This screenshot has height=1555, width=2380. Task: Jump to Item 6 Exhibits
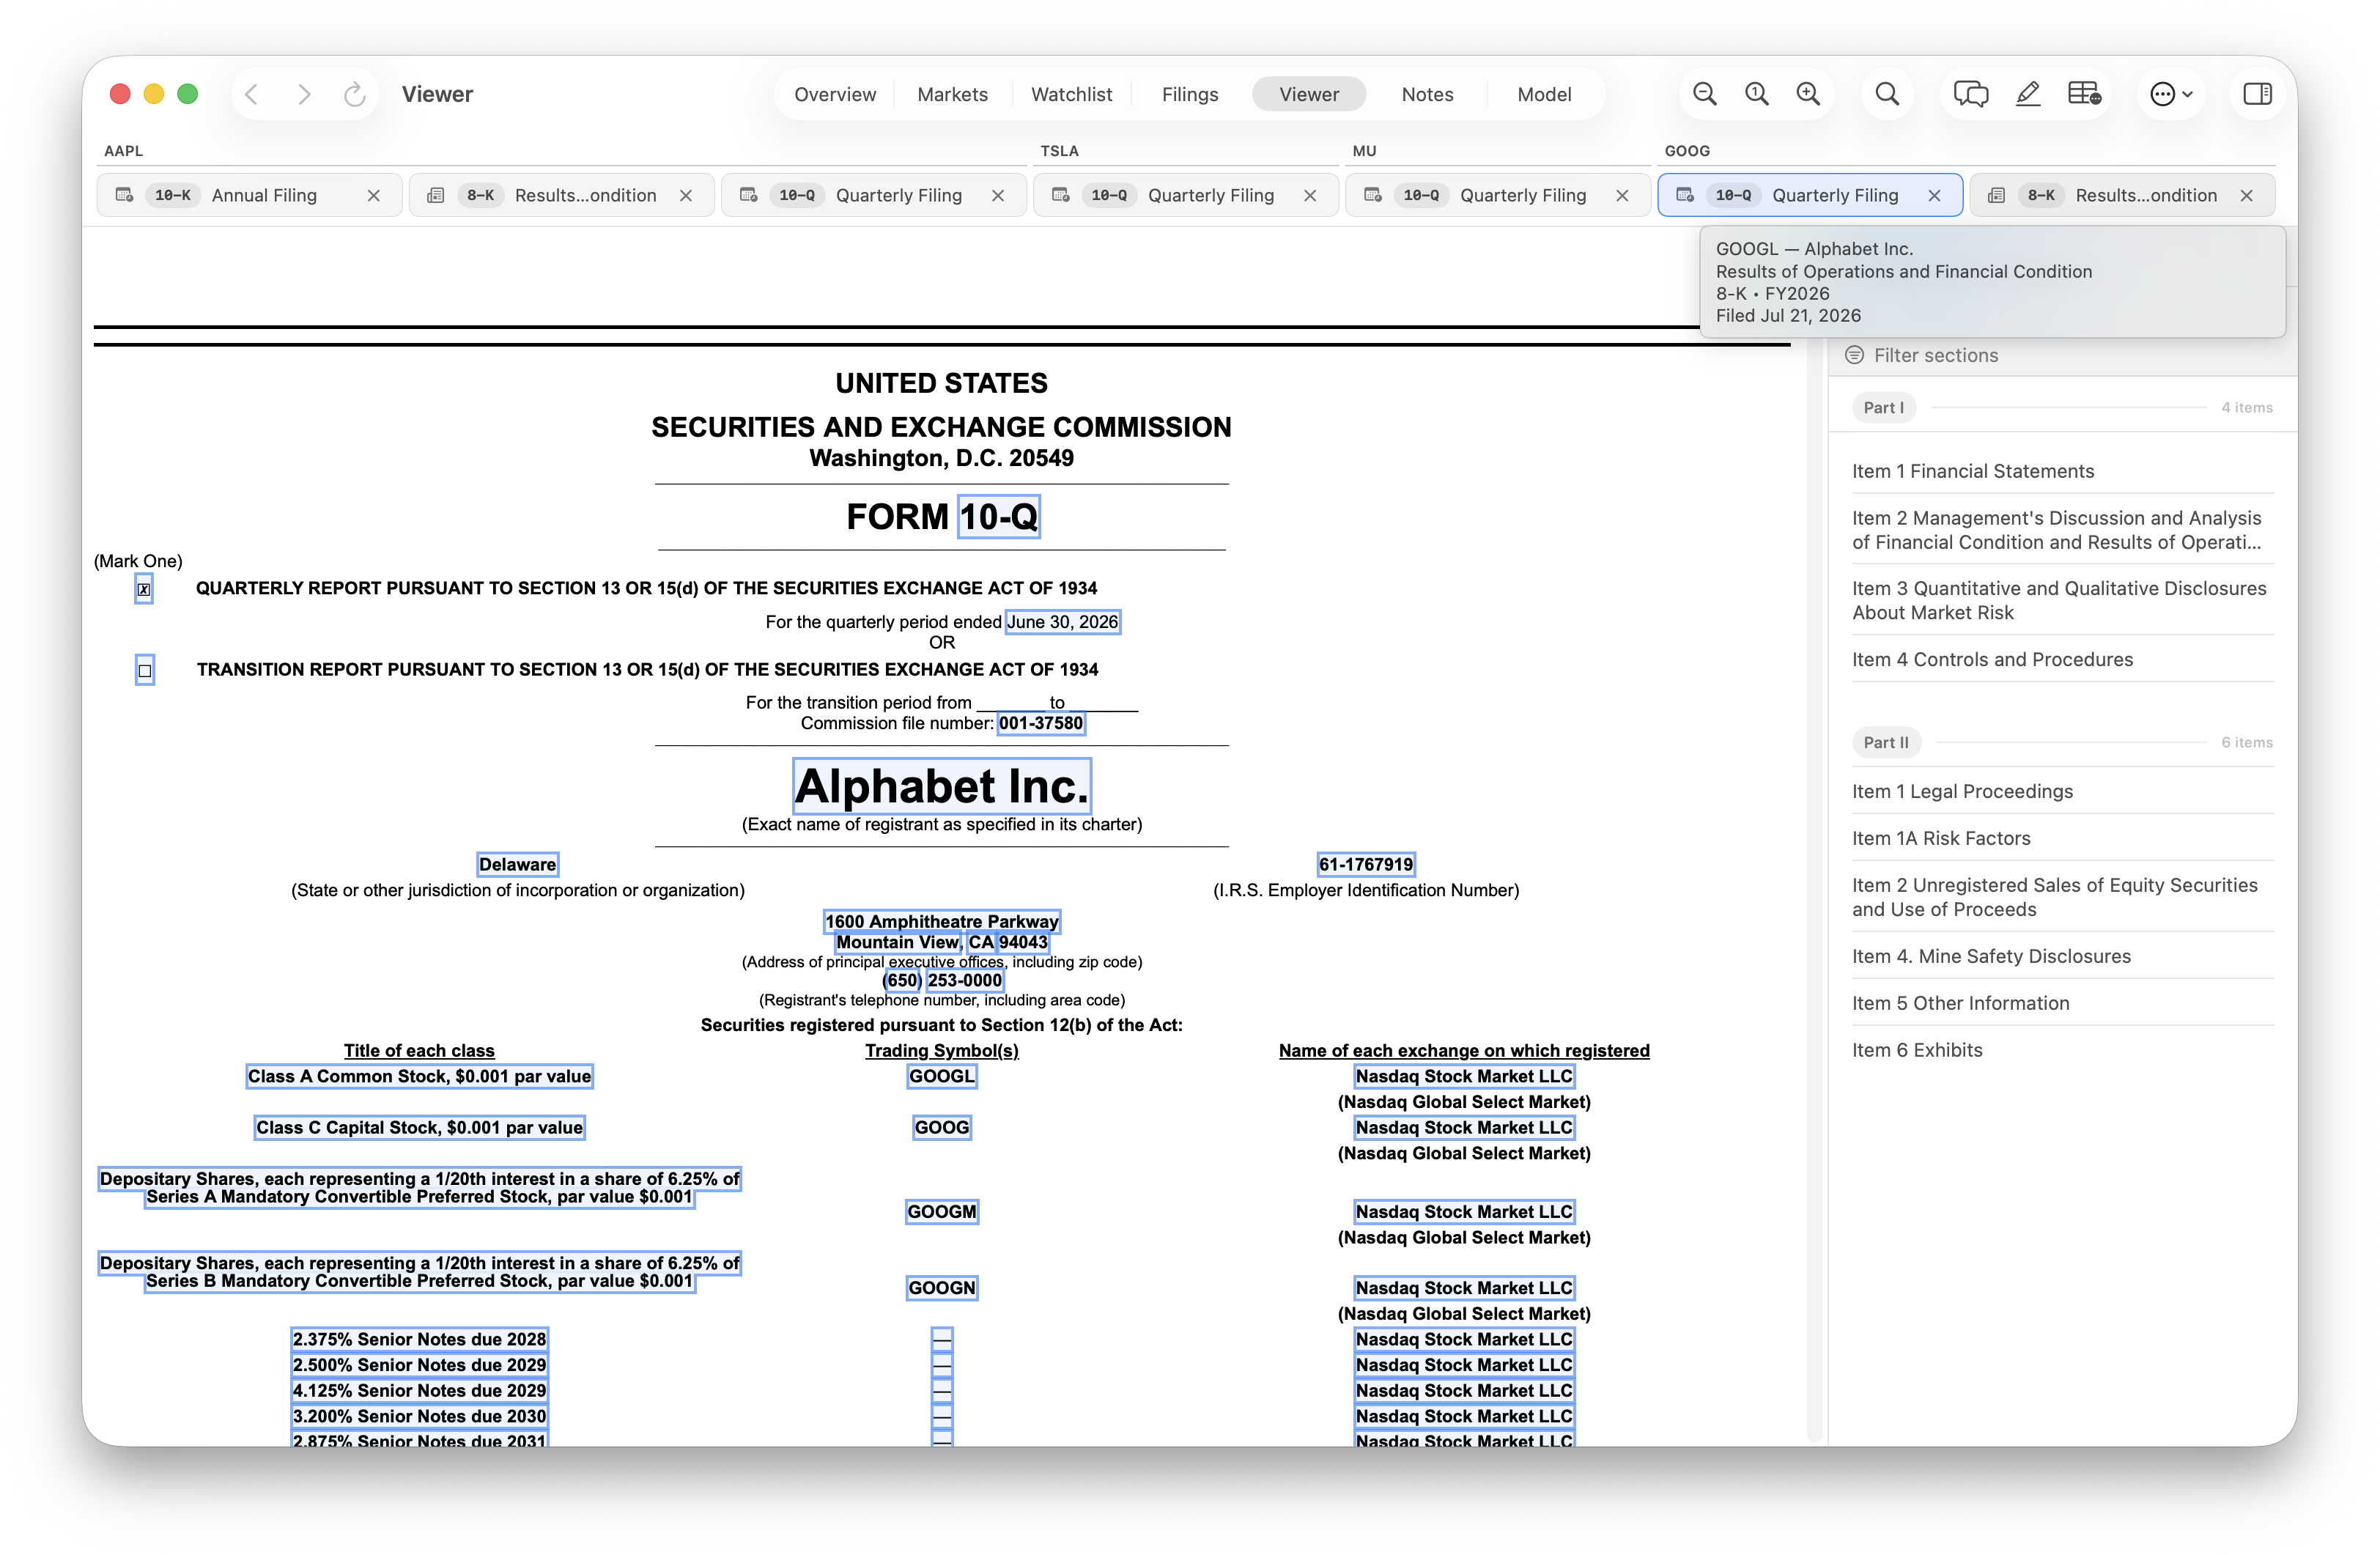coord(1917,1051)
